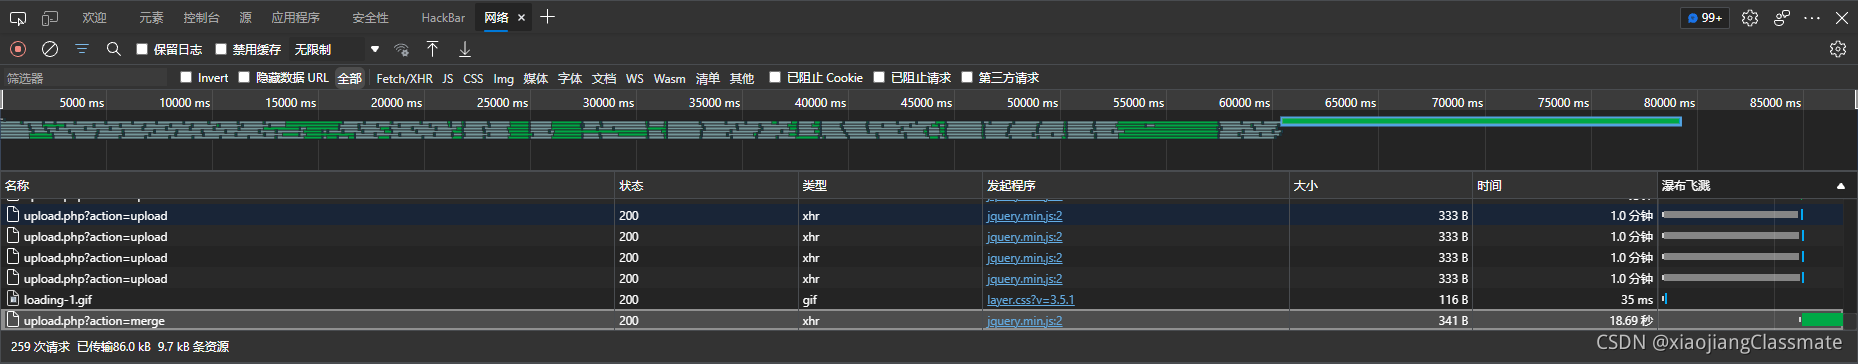Sort by 类型 column header
The width and height of the screenshot is (1858, 364).
pos(890,185)
